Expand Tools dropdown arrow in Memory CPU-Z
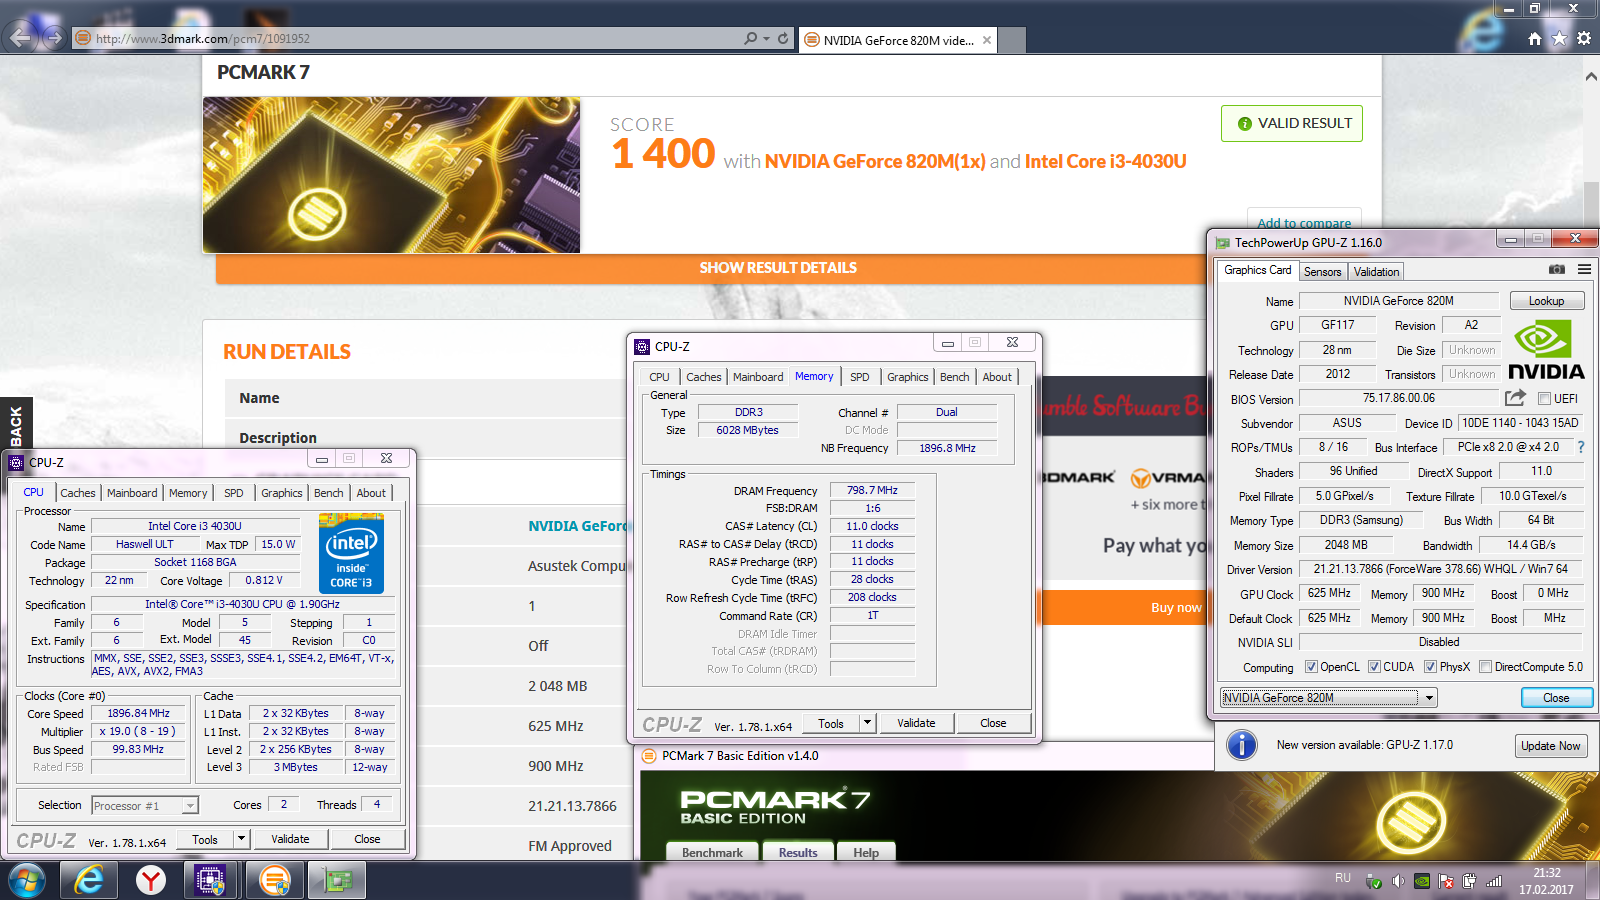 867,723
